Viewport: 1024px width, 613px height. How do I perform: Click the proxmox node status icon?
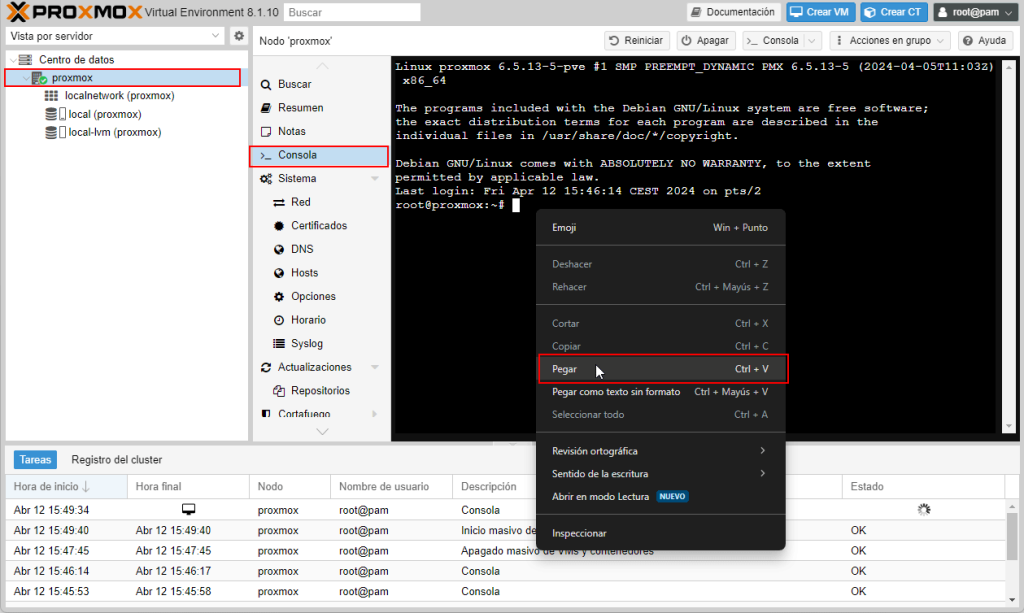40,78
